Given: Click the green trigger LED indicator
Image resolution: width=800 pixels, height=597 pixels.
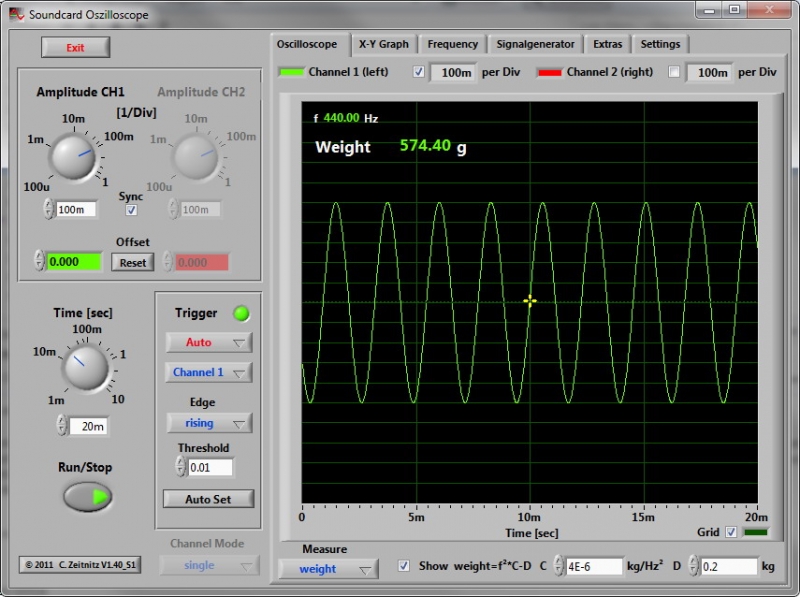Looking at the screenshot, I should (241, 314).
